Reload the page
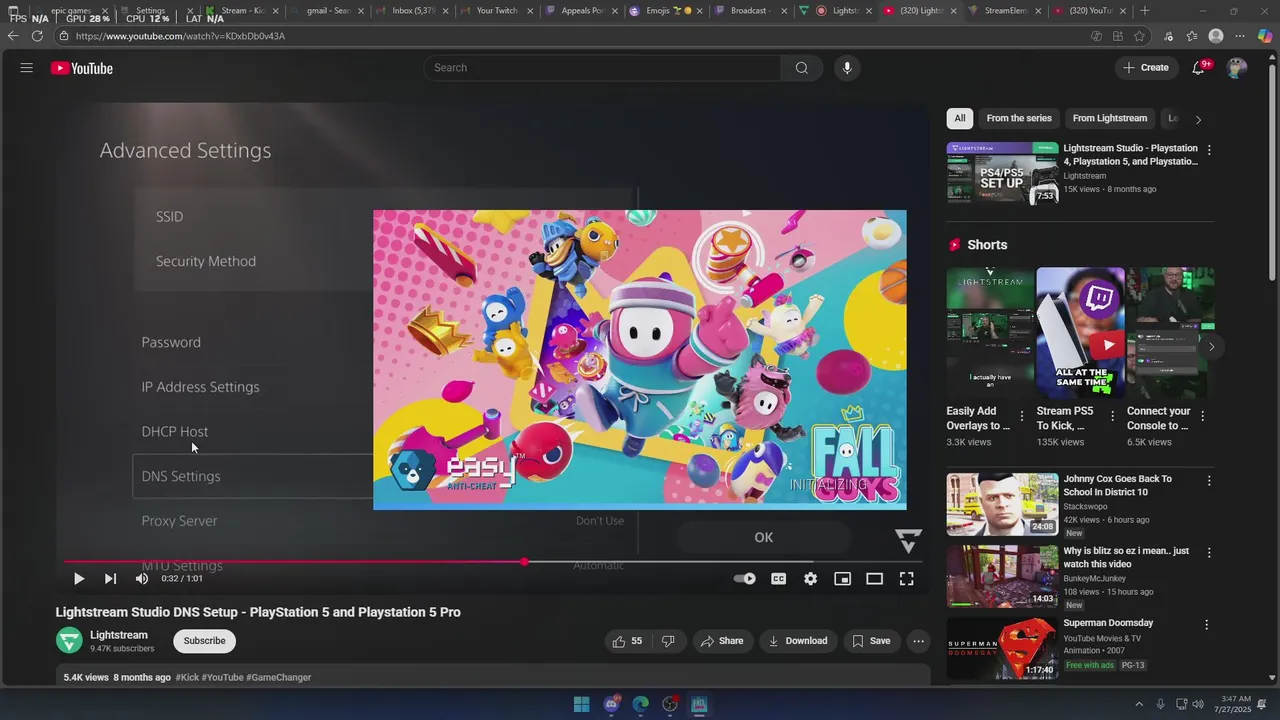 37,36
